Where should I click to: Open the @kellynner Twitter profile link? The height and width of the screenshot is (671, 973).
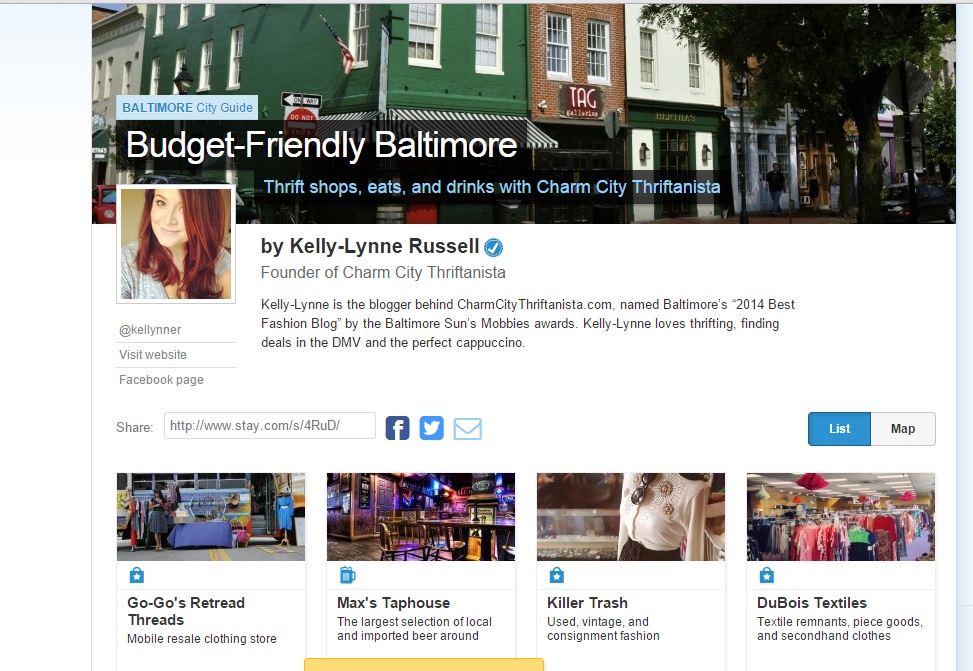tap(150, 330)
